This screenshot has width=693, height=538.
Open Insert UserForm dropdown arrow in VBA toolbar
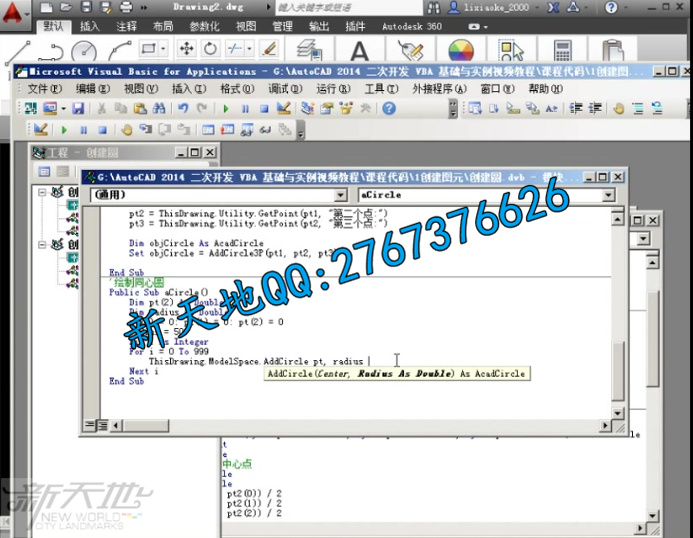coord(64,108)
